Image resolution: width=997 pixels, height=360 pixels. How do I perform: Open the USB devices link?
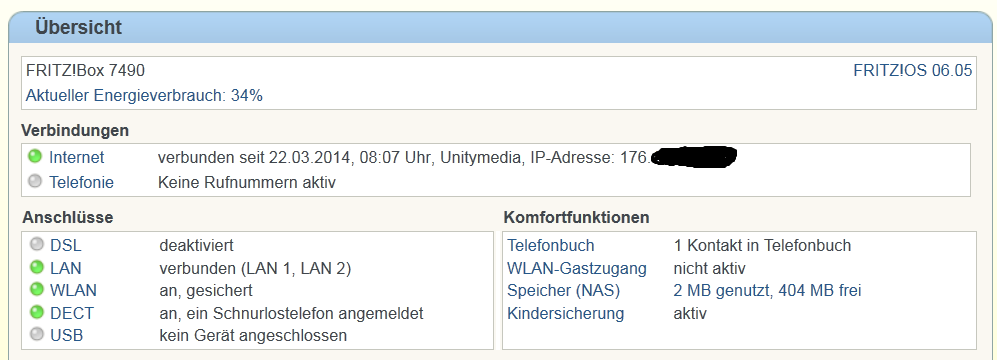[x=67, y=336]
